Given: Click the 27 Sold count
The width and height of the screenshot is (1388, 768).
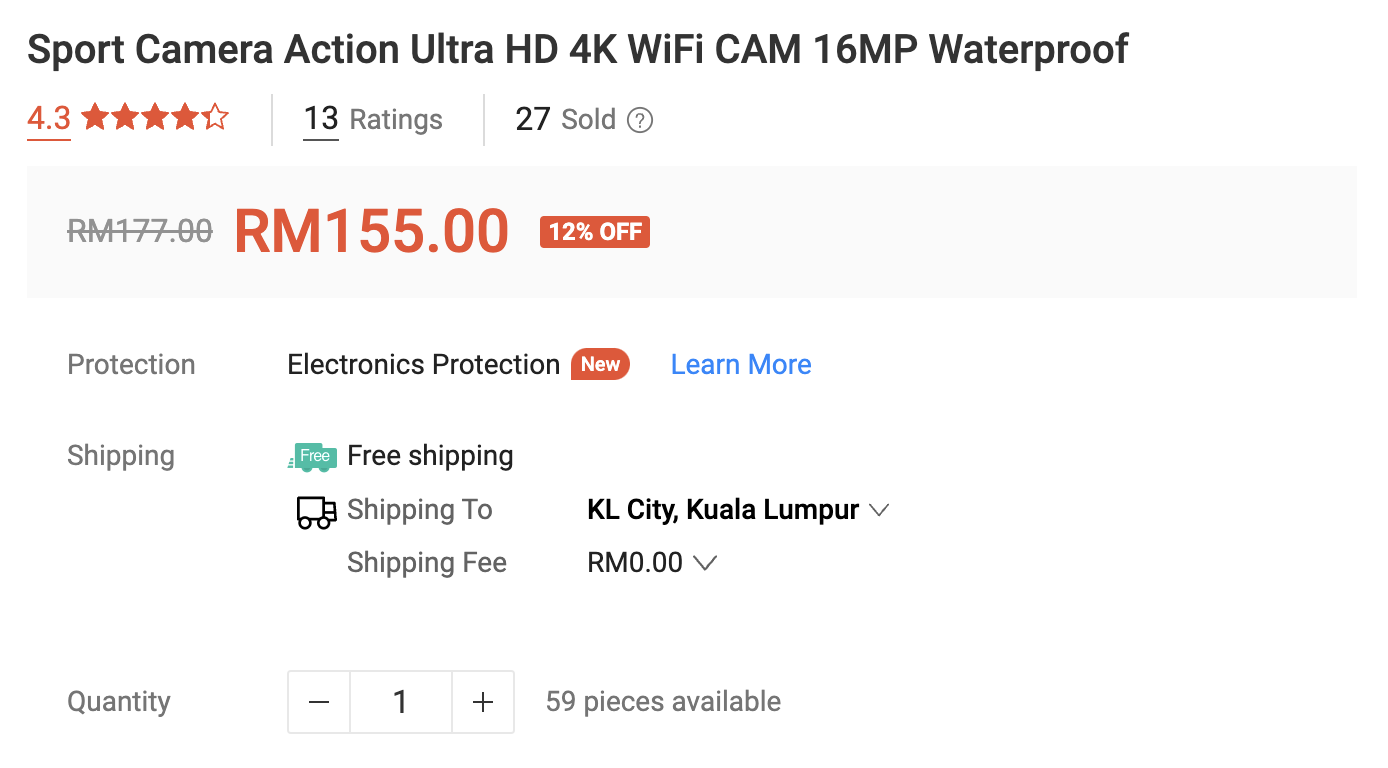Looking at the screenshot, I should 565,120.
